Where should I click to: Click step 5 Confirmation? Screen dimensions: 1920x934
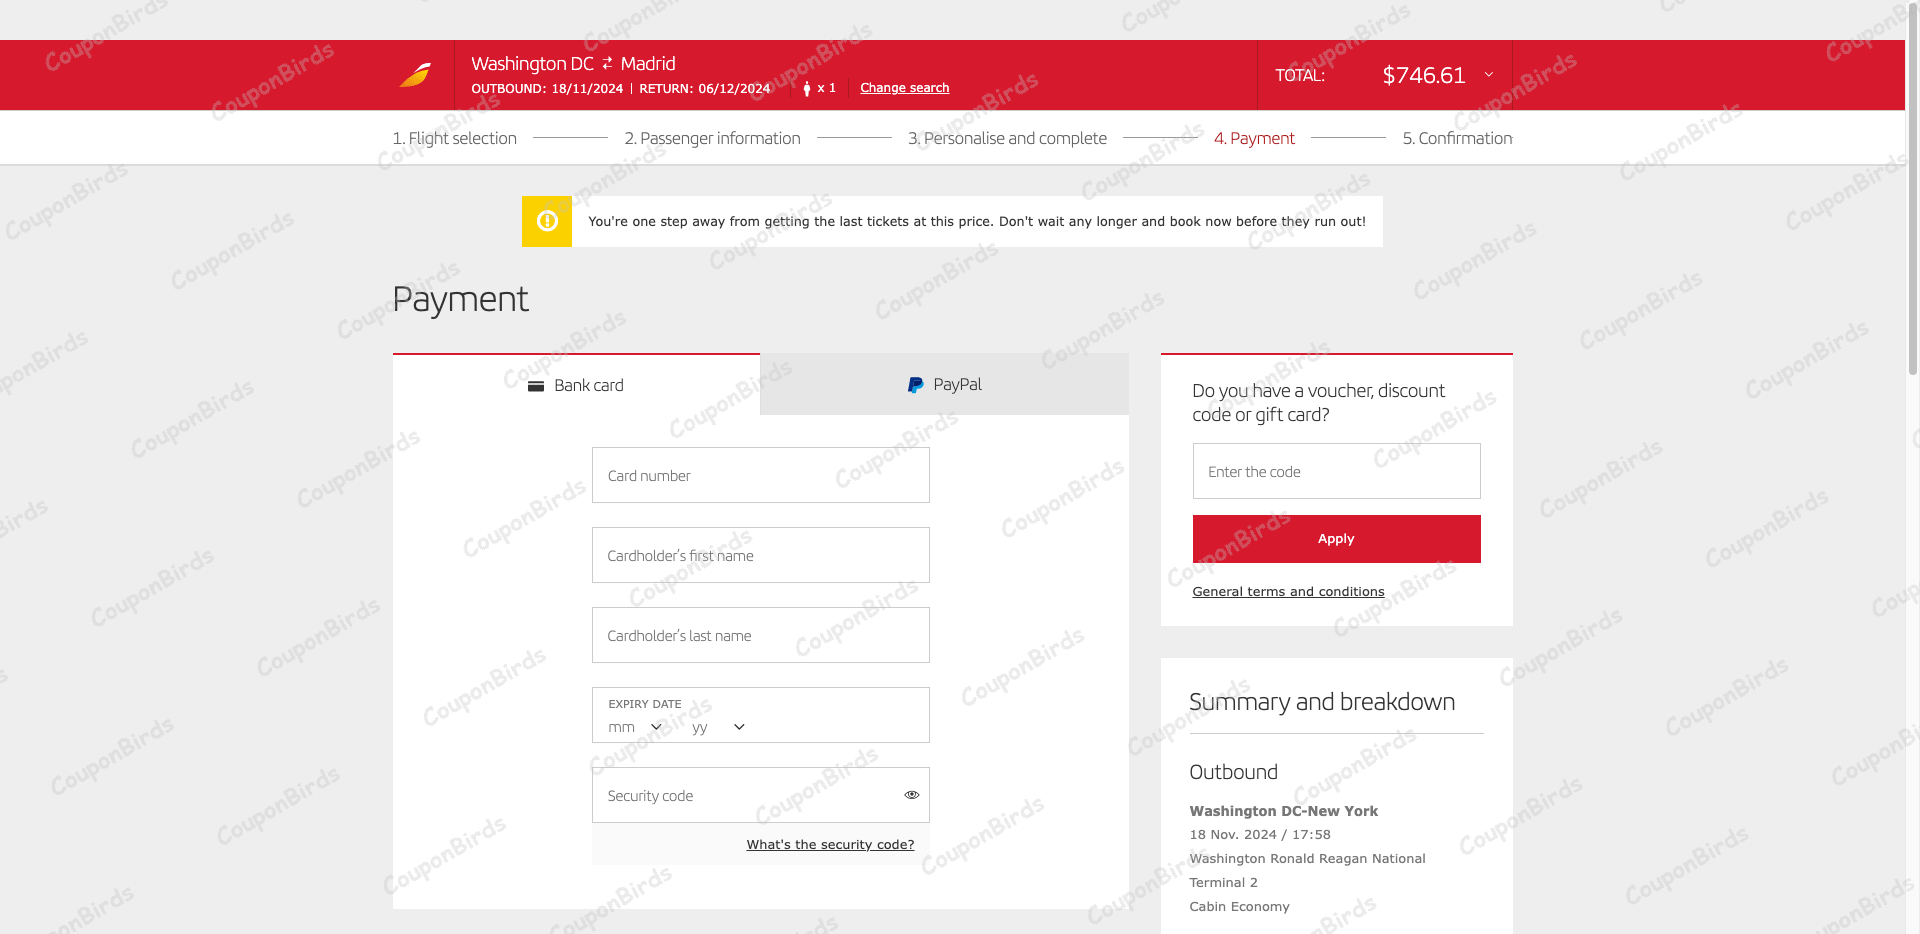[x=1457, y=138]
